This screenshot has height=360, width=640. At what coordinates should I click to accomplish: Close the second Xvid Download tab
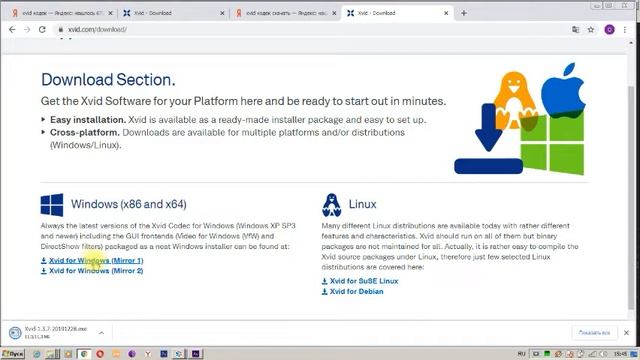click(x=222, y=13)
